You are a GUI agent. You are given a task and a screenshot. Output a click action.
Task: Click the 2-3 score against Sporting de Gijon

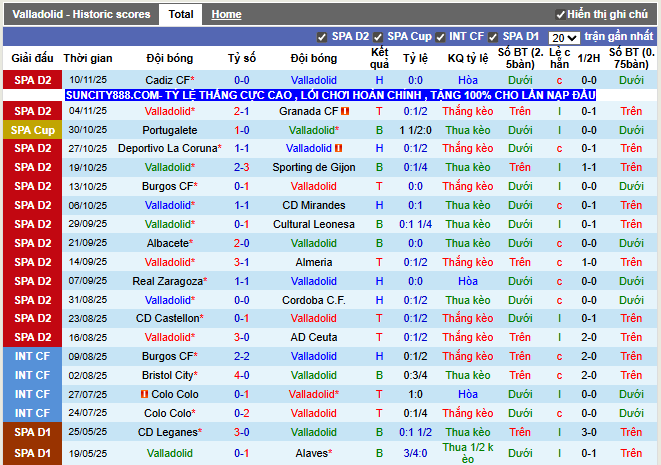[242, 167]
